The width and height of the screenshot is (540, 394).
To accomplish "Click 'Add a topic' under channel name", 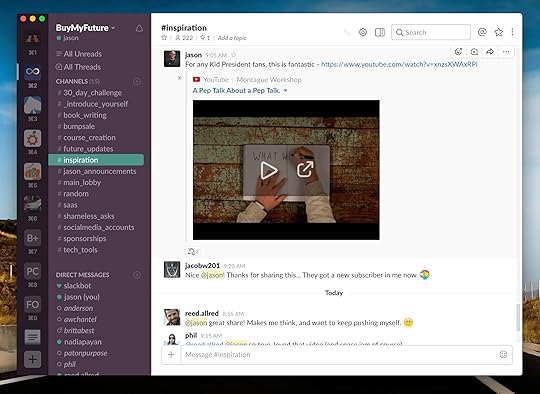I will point(232,38).
